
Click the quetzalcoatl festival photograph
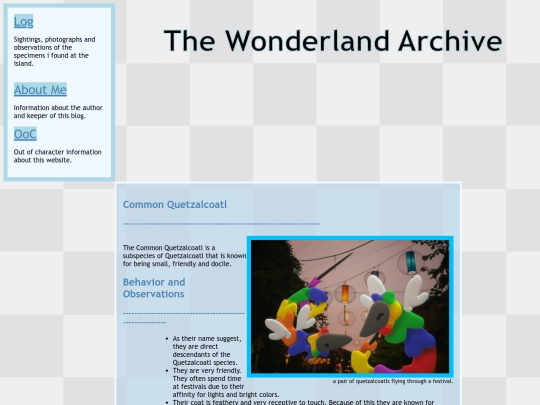click(x=350, y=307)
